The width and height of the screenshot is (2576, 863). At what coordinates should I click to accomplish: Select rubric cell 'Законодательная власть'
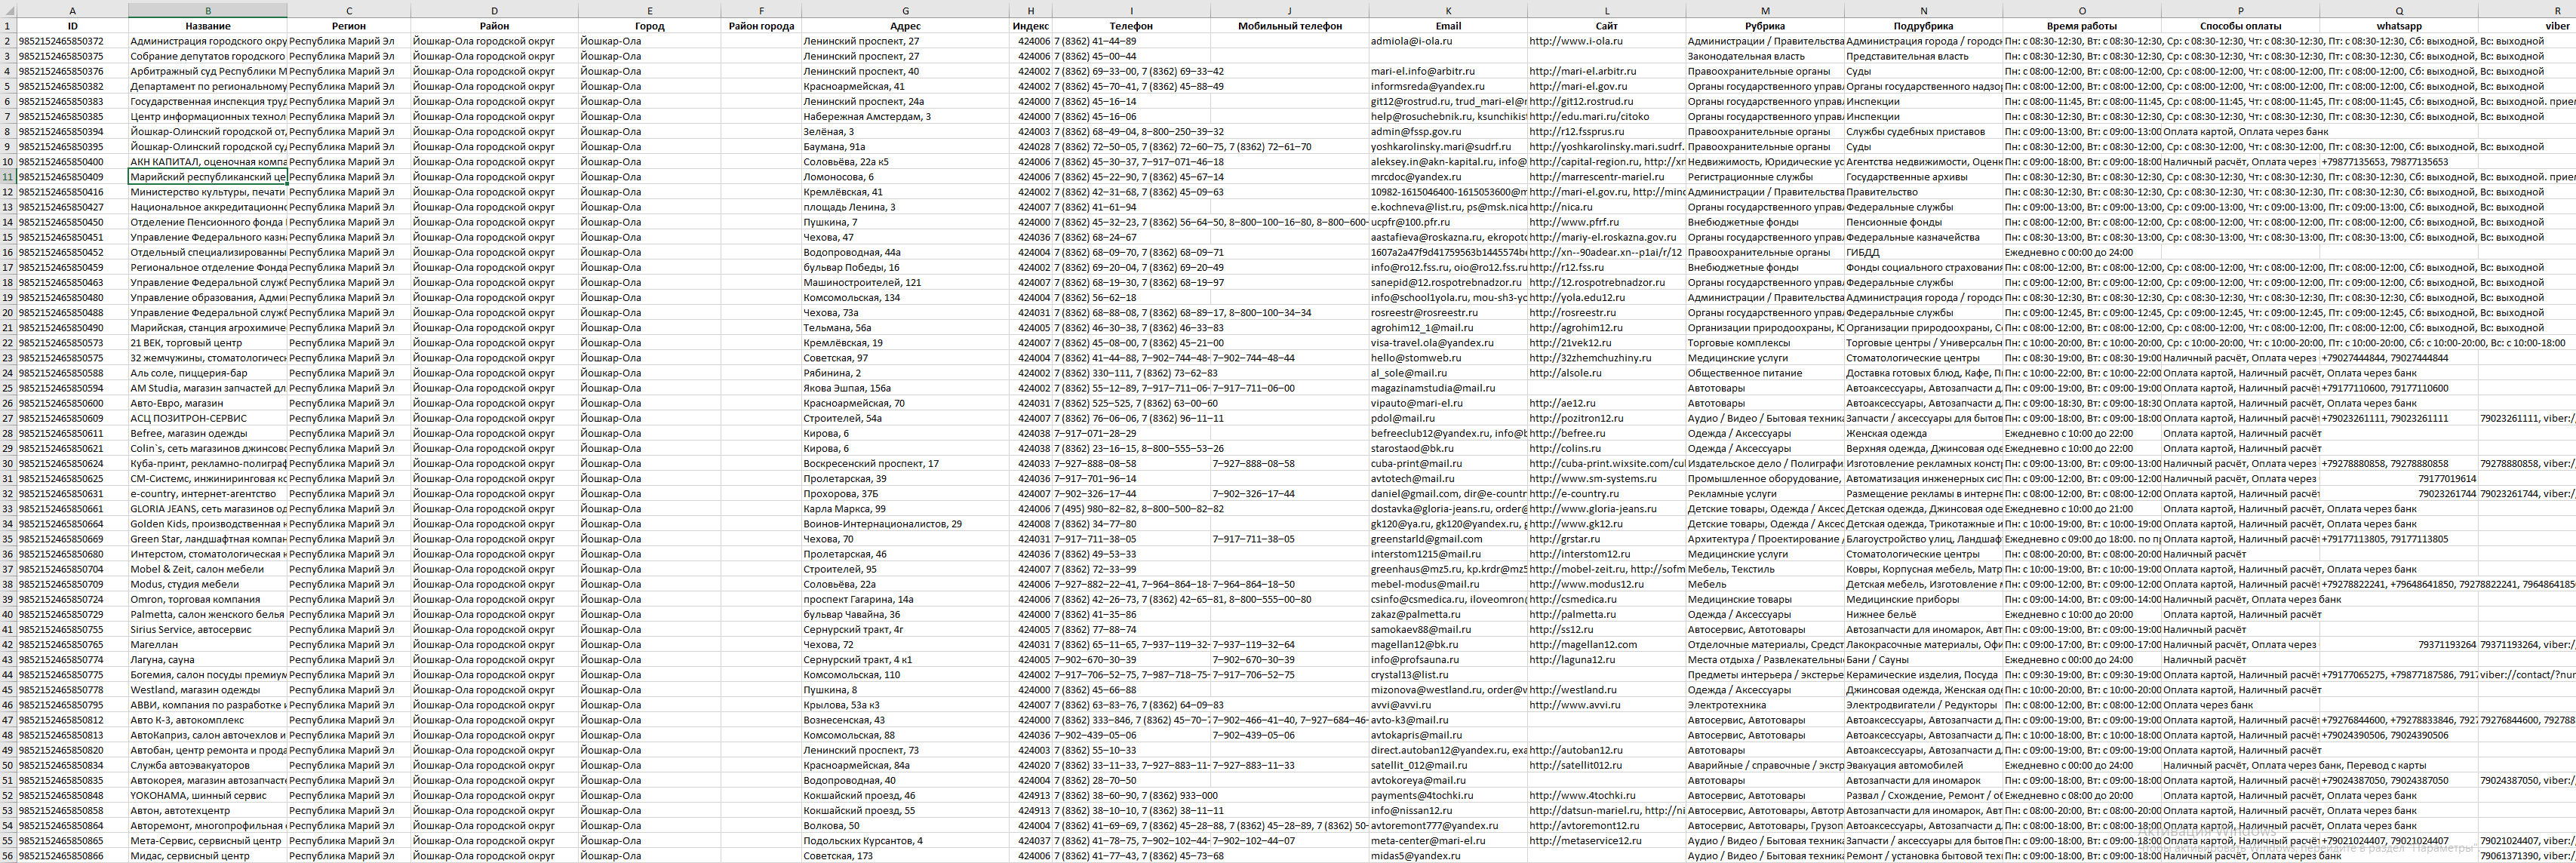click(x=1765, y=56)
